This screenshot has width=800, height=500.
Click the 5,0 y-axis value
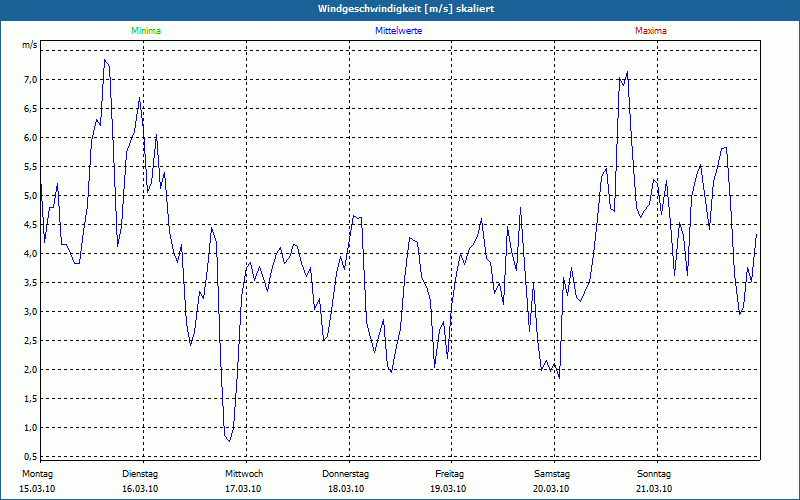coord(30,196)
